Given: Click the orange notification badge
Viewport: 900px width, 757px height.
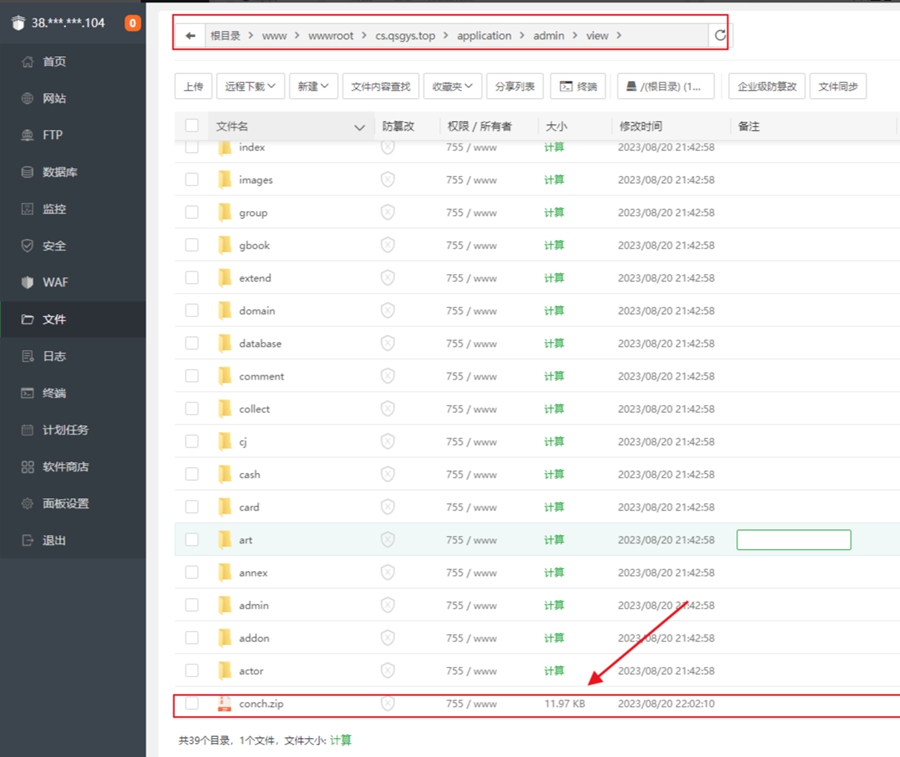Looking at the screenshot, I should tap(132, 23).
